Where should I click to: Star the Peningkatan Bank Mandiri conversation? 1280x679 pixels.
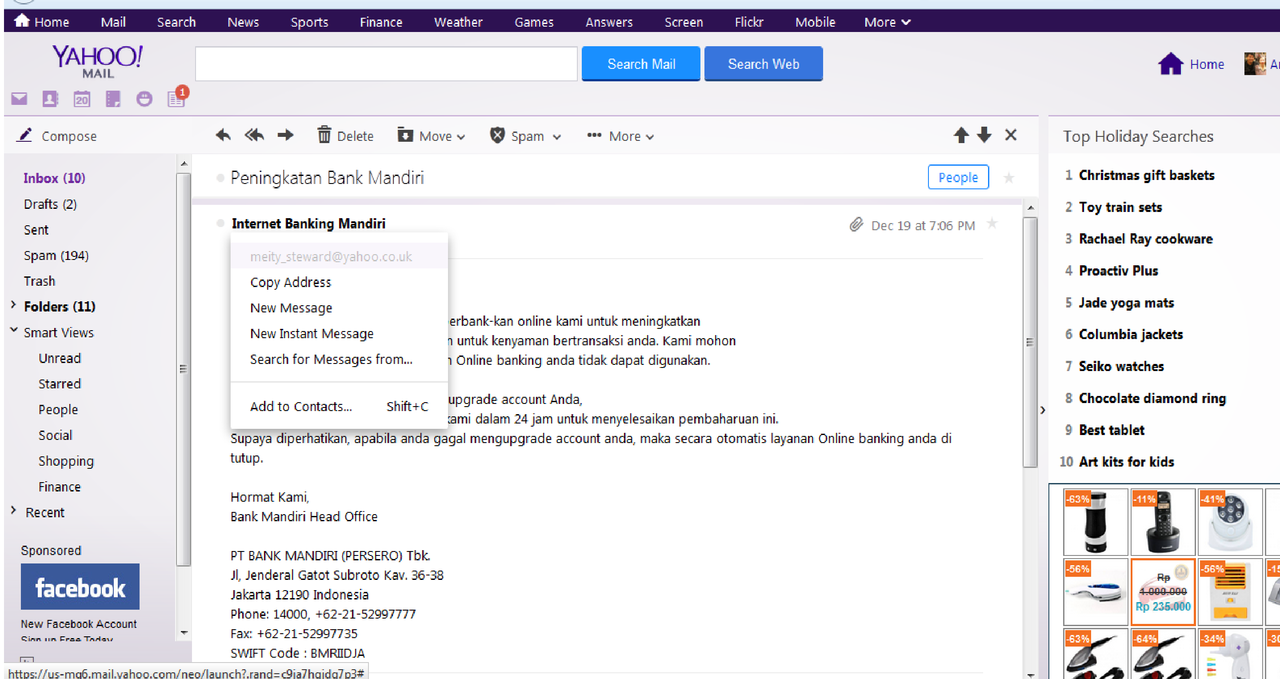[1009, 178]
